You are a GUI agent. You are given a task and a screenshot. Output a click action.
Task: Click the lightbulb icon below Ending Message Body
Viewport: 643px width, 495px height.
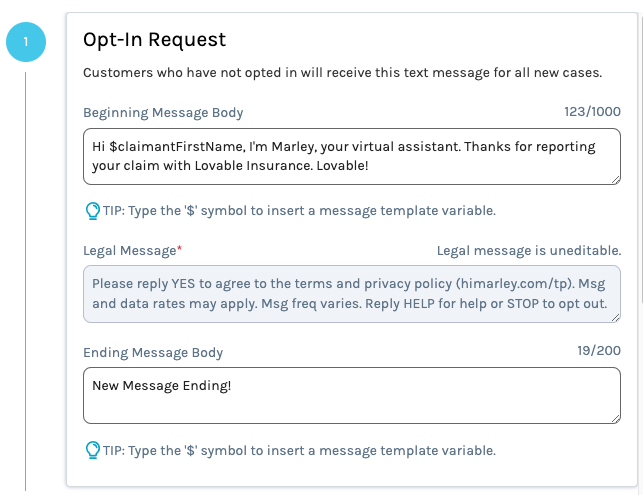click(x=92, y=450)
